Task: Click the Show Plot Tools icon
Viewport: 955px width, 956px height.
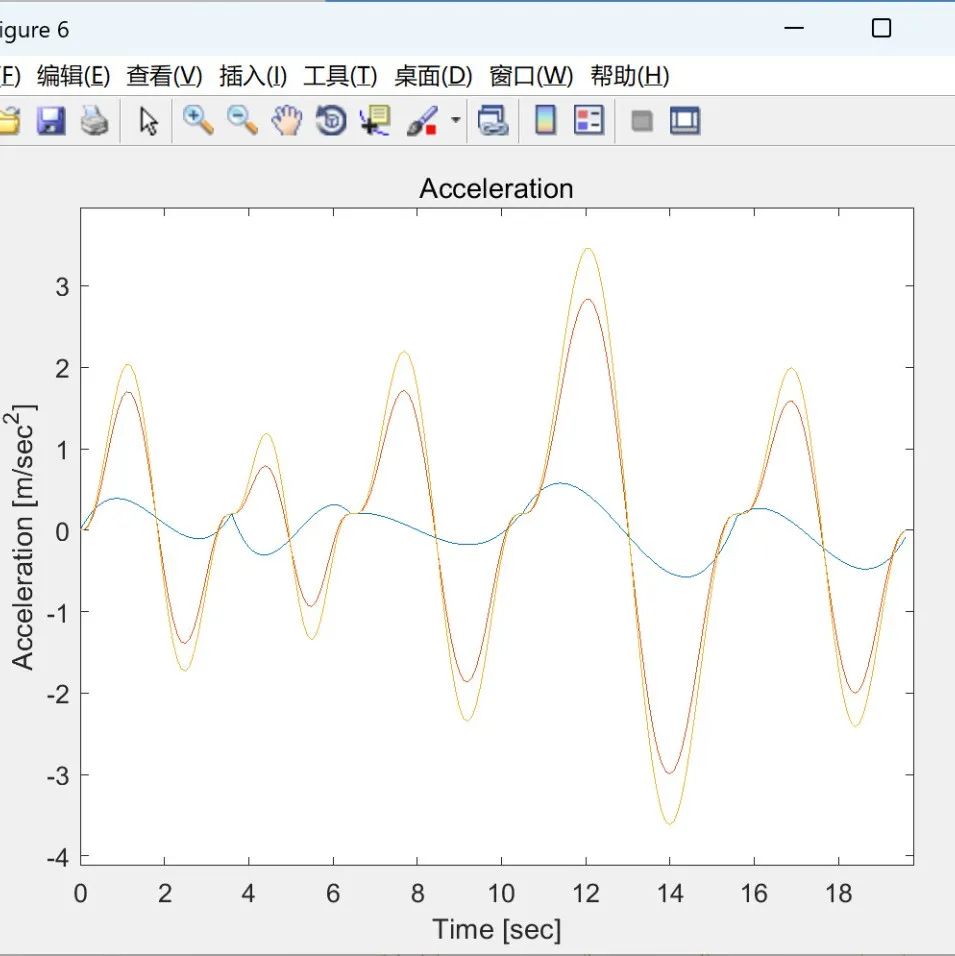Action: pos(685,120)
